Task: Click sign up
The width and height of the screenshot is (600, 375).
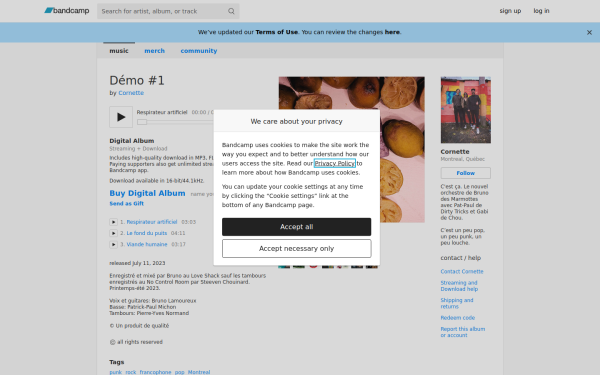Action: (510, 11)
